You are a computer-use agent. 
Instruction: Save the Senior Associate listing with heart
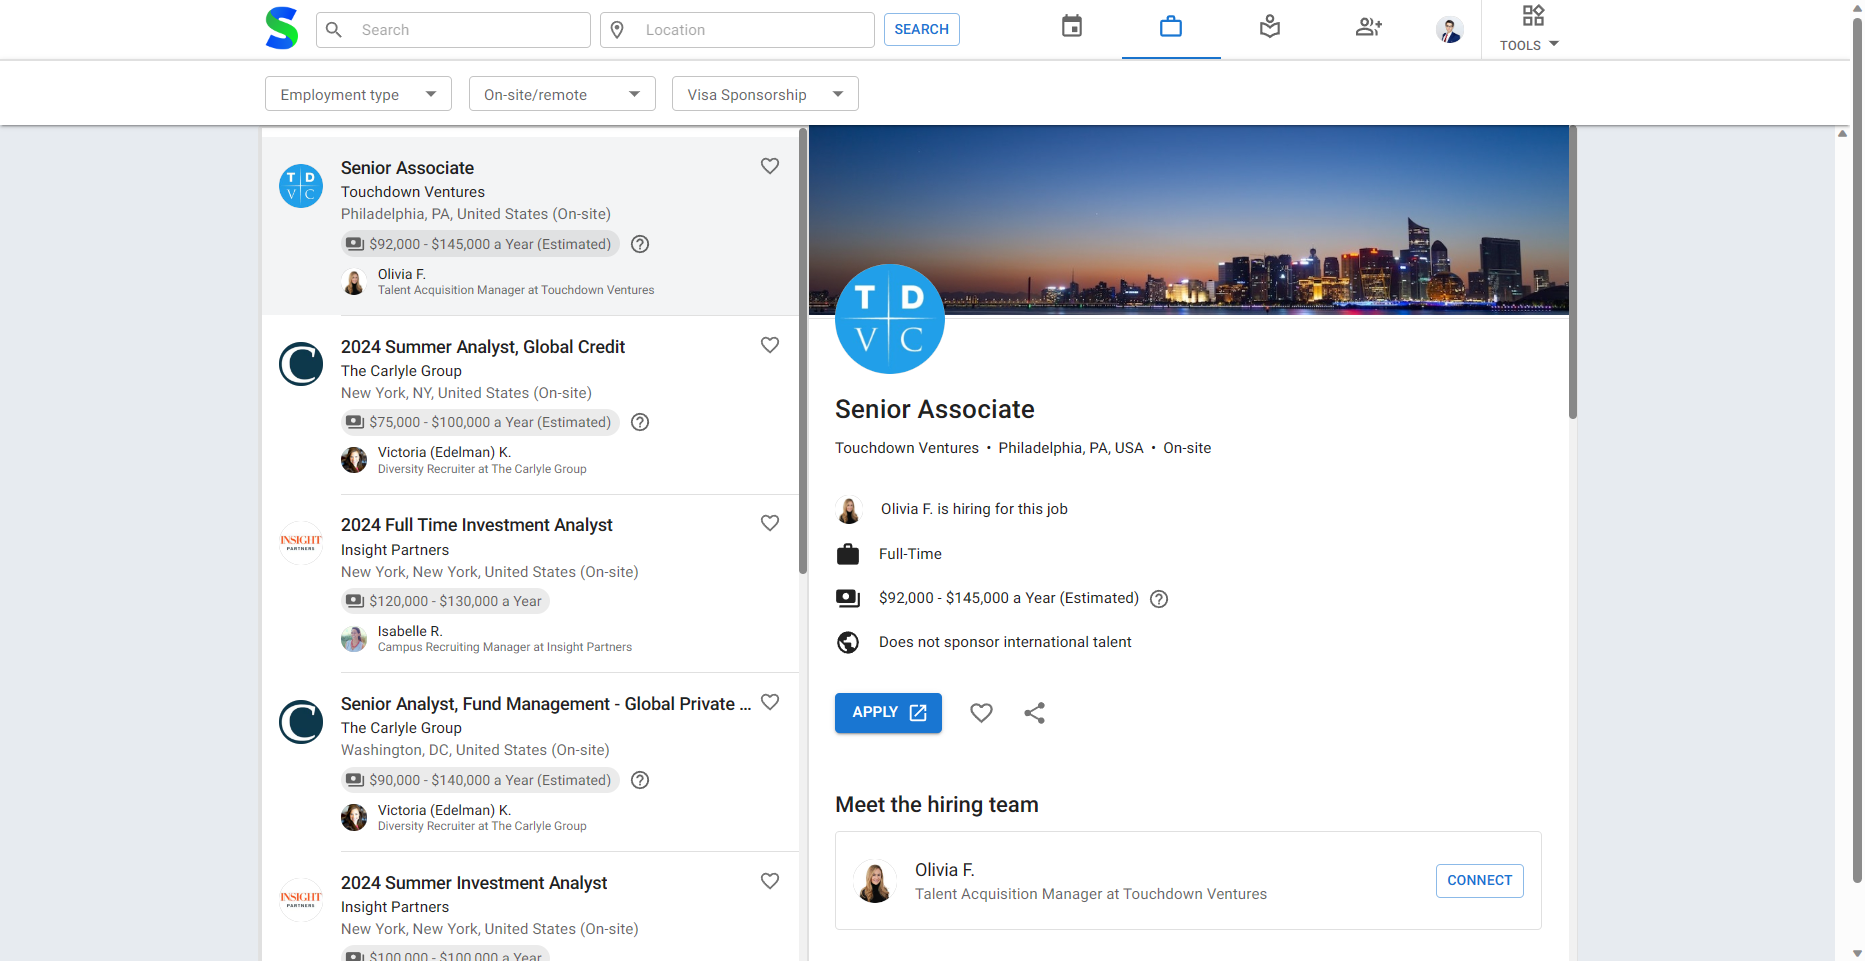[770, 166]
